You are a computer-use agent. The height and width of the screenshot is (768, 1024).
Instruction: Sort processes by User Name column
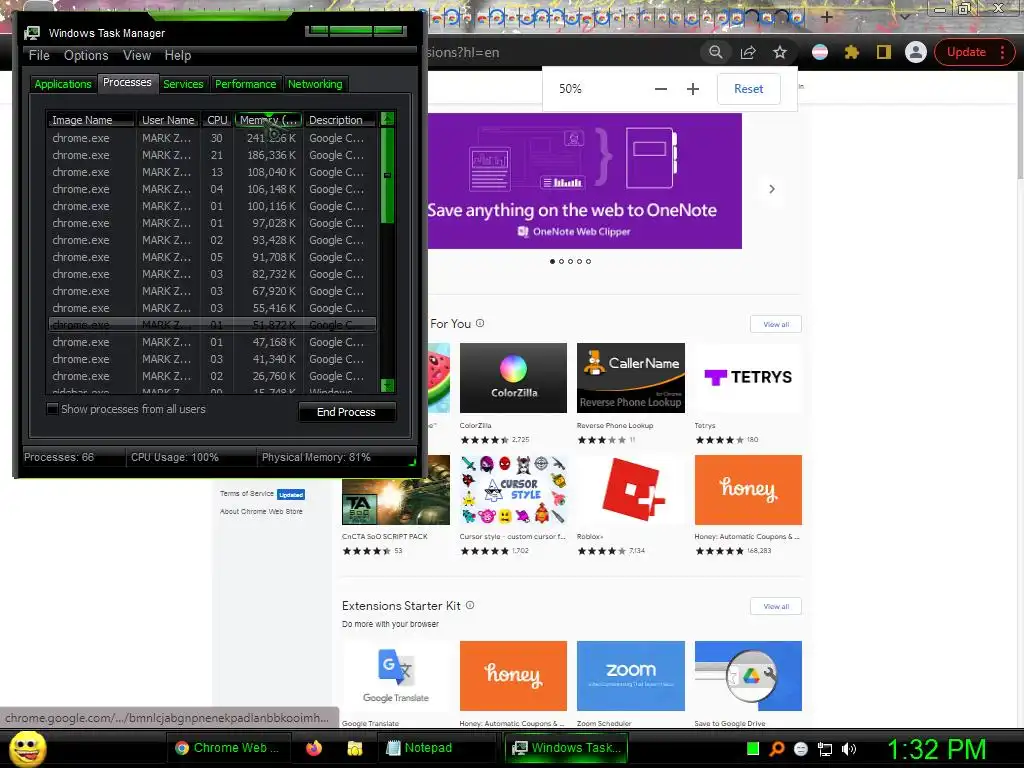click(x=168, y=120)
